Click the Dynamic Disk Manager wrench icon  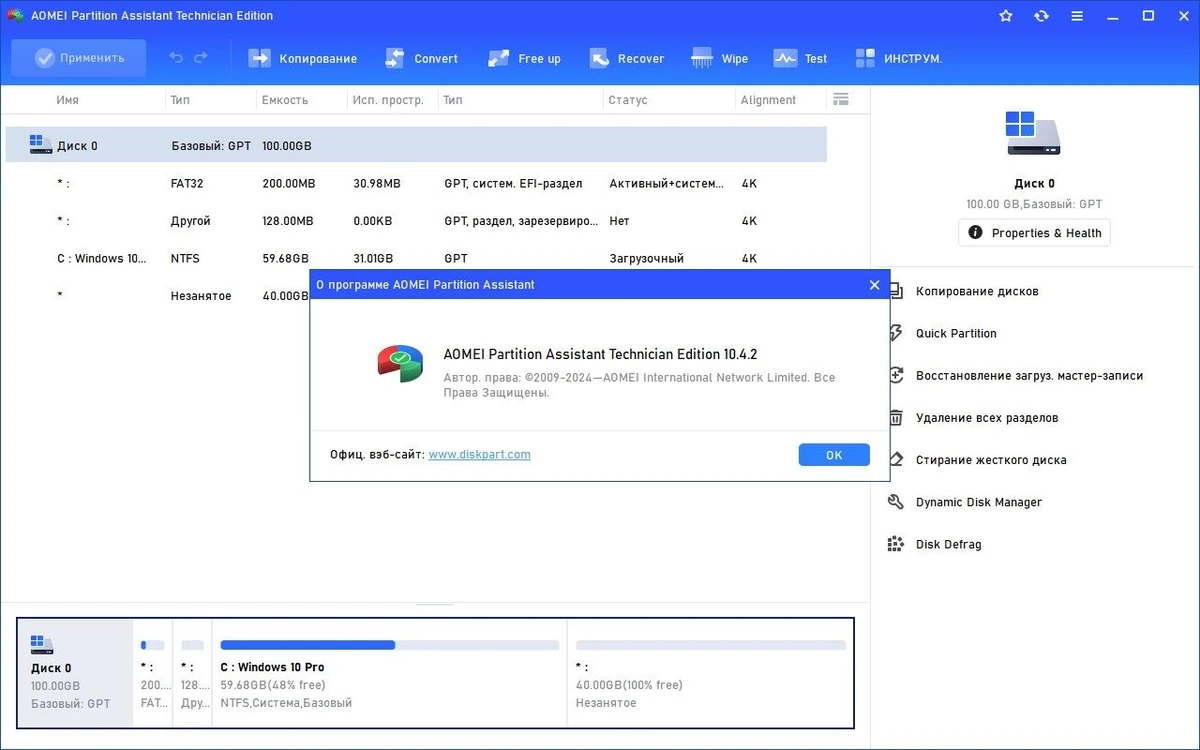click(x=896, y=502)
